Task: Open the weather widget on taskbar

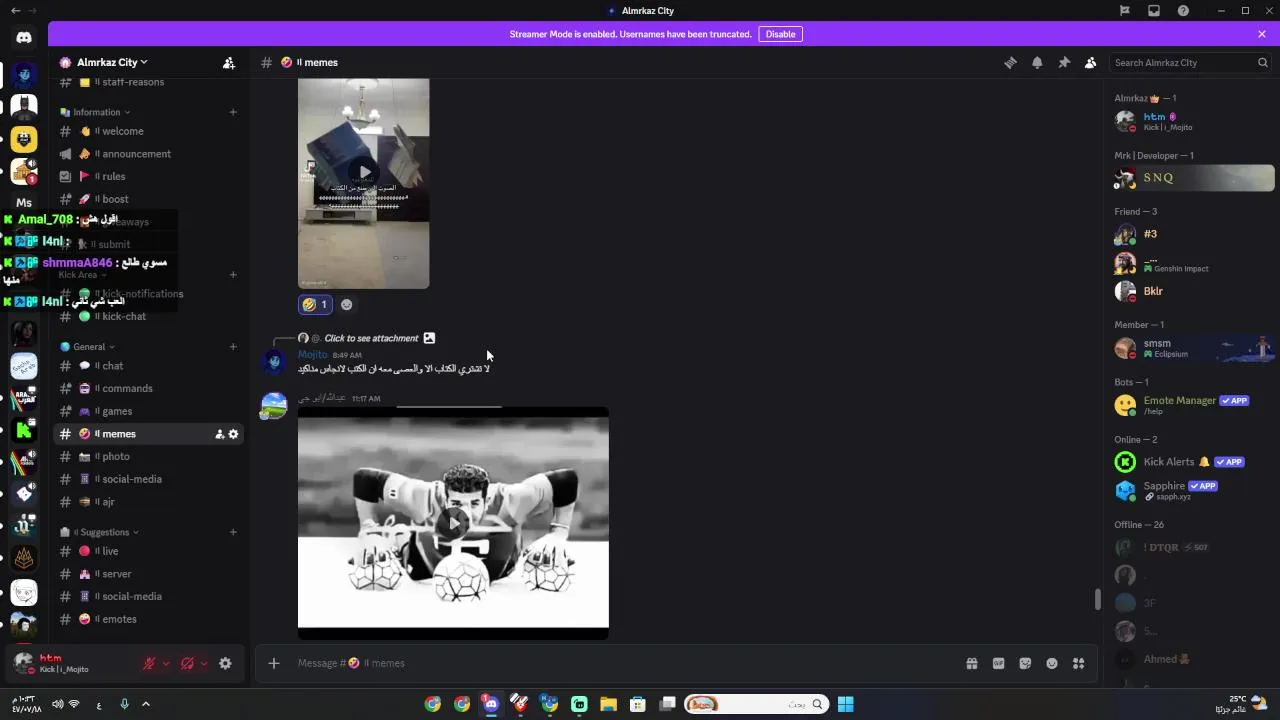Action: pyautogui.click(x=1245, y=704)
